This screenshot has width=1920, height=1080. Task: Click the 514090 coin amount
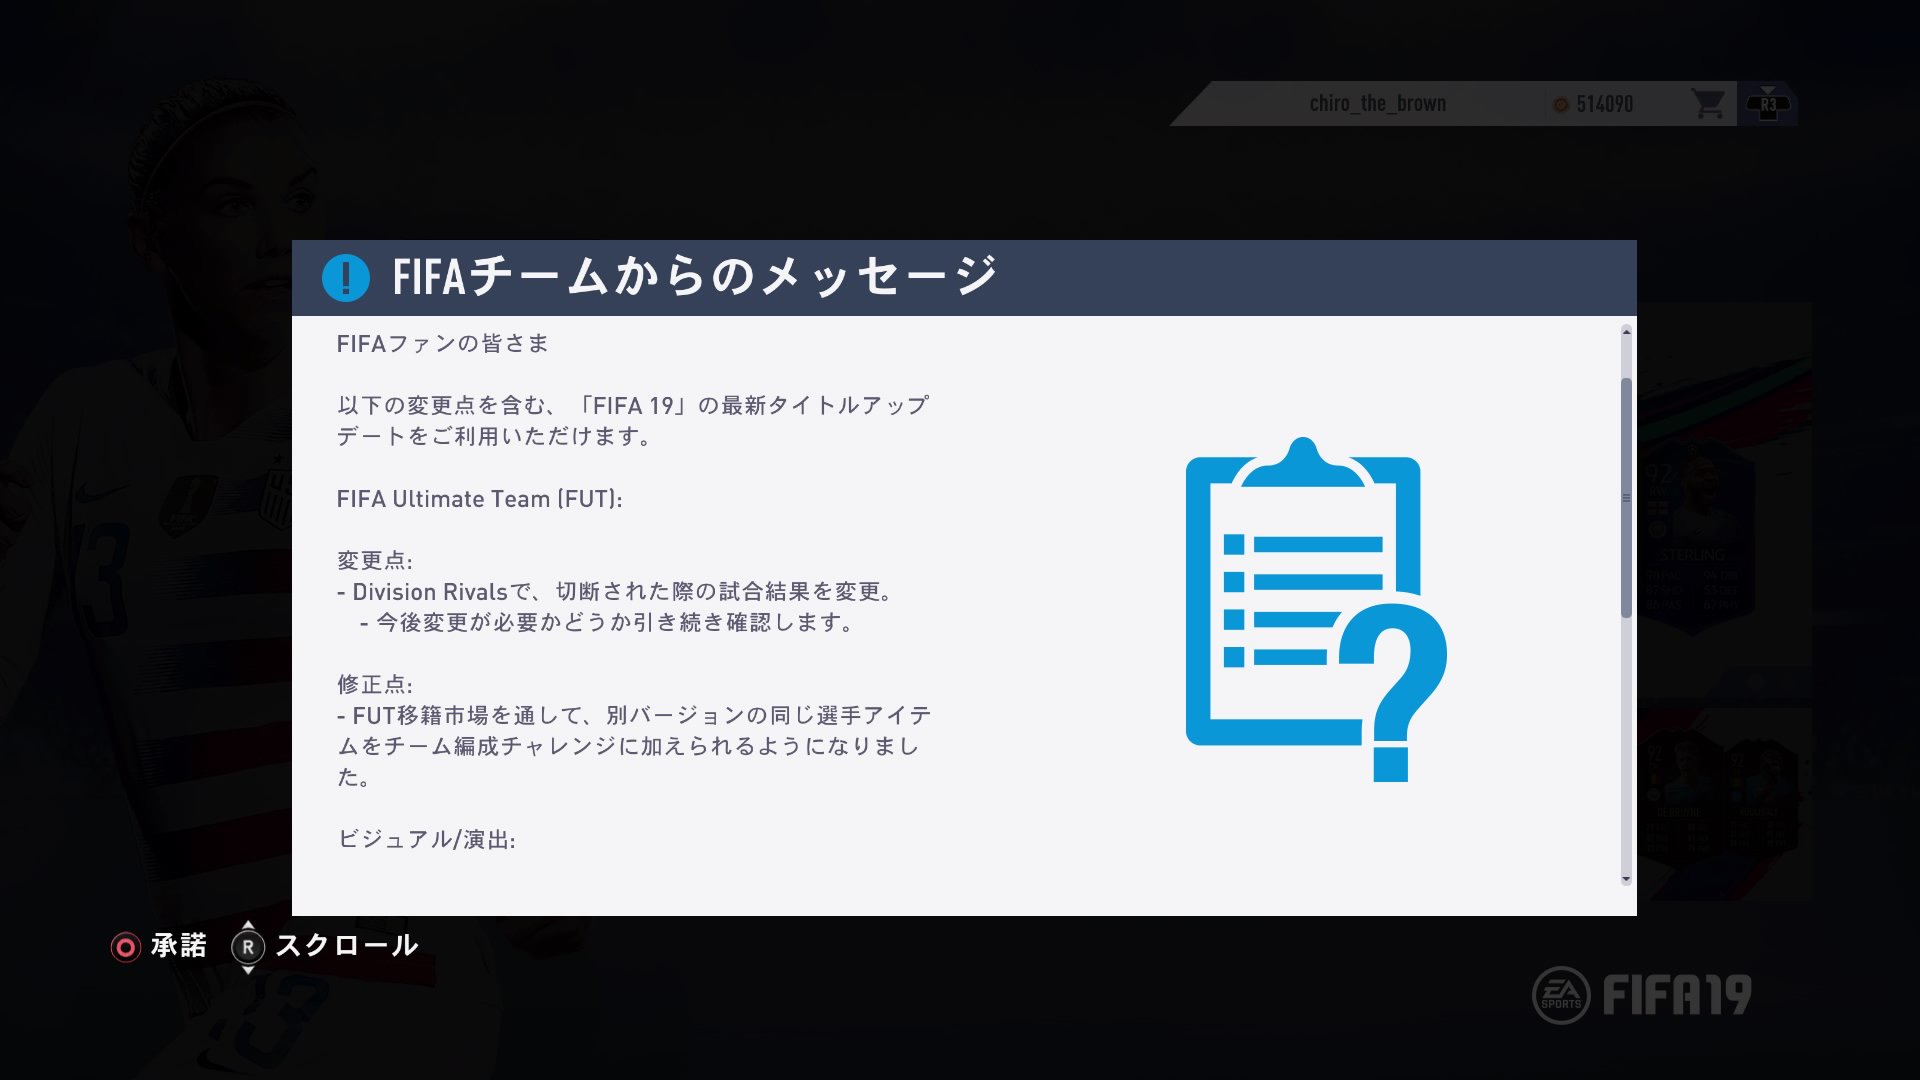click(x=1604, y=104)
